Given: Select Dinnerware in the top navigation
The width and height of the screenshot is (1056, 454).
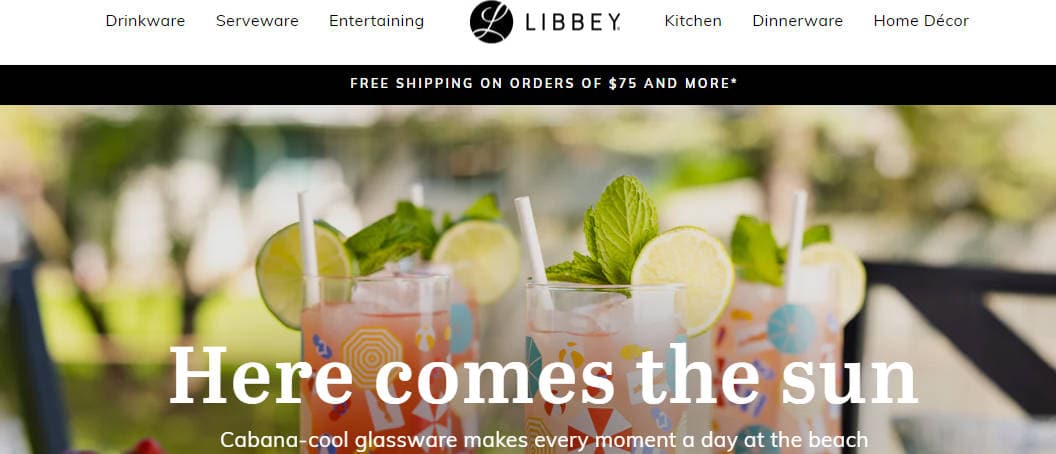Looking at the screenshot, I should click(797, 21).
